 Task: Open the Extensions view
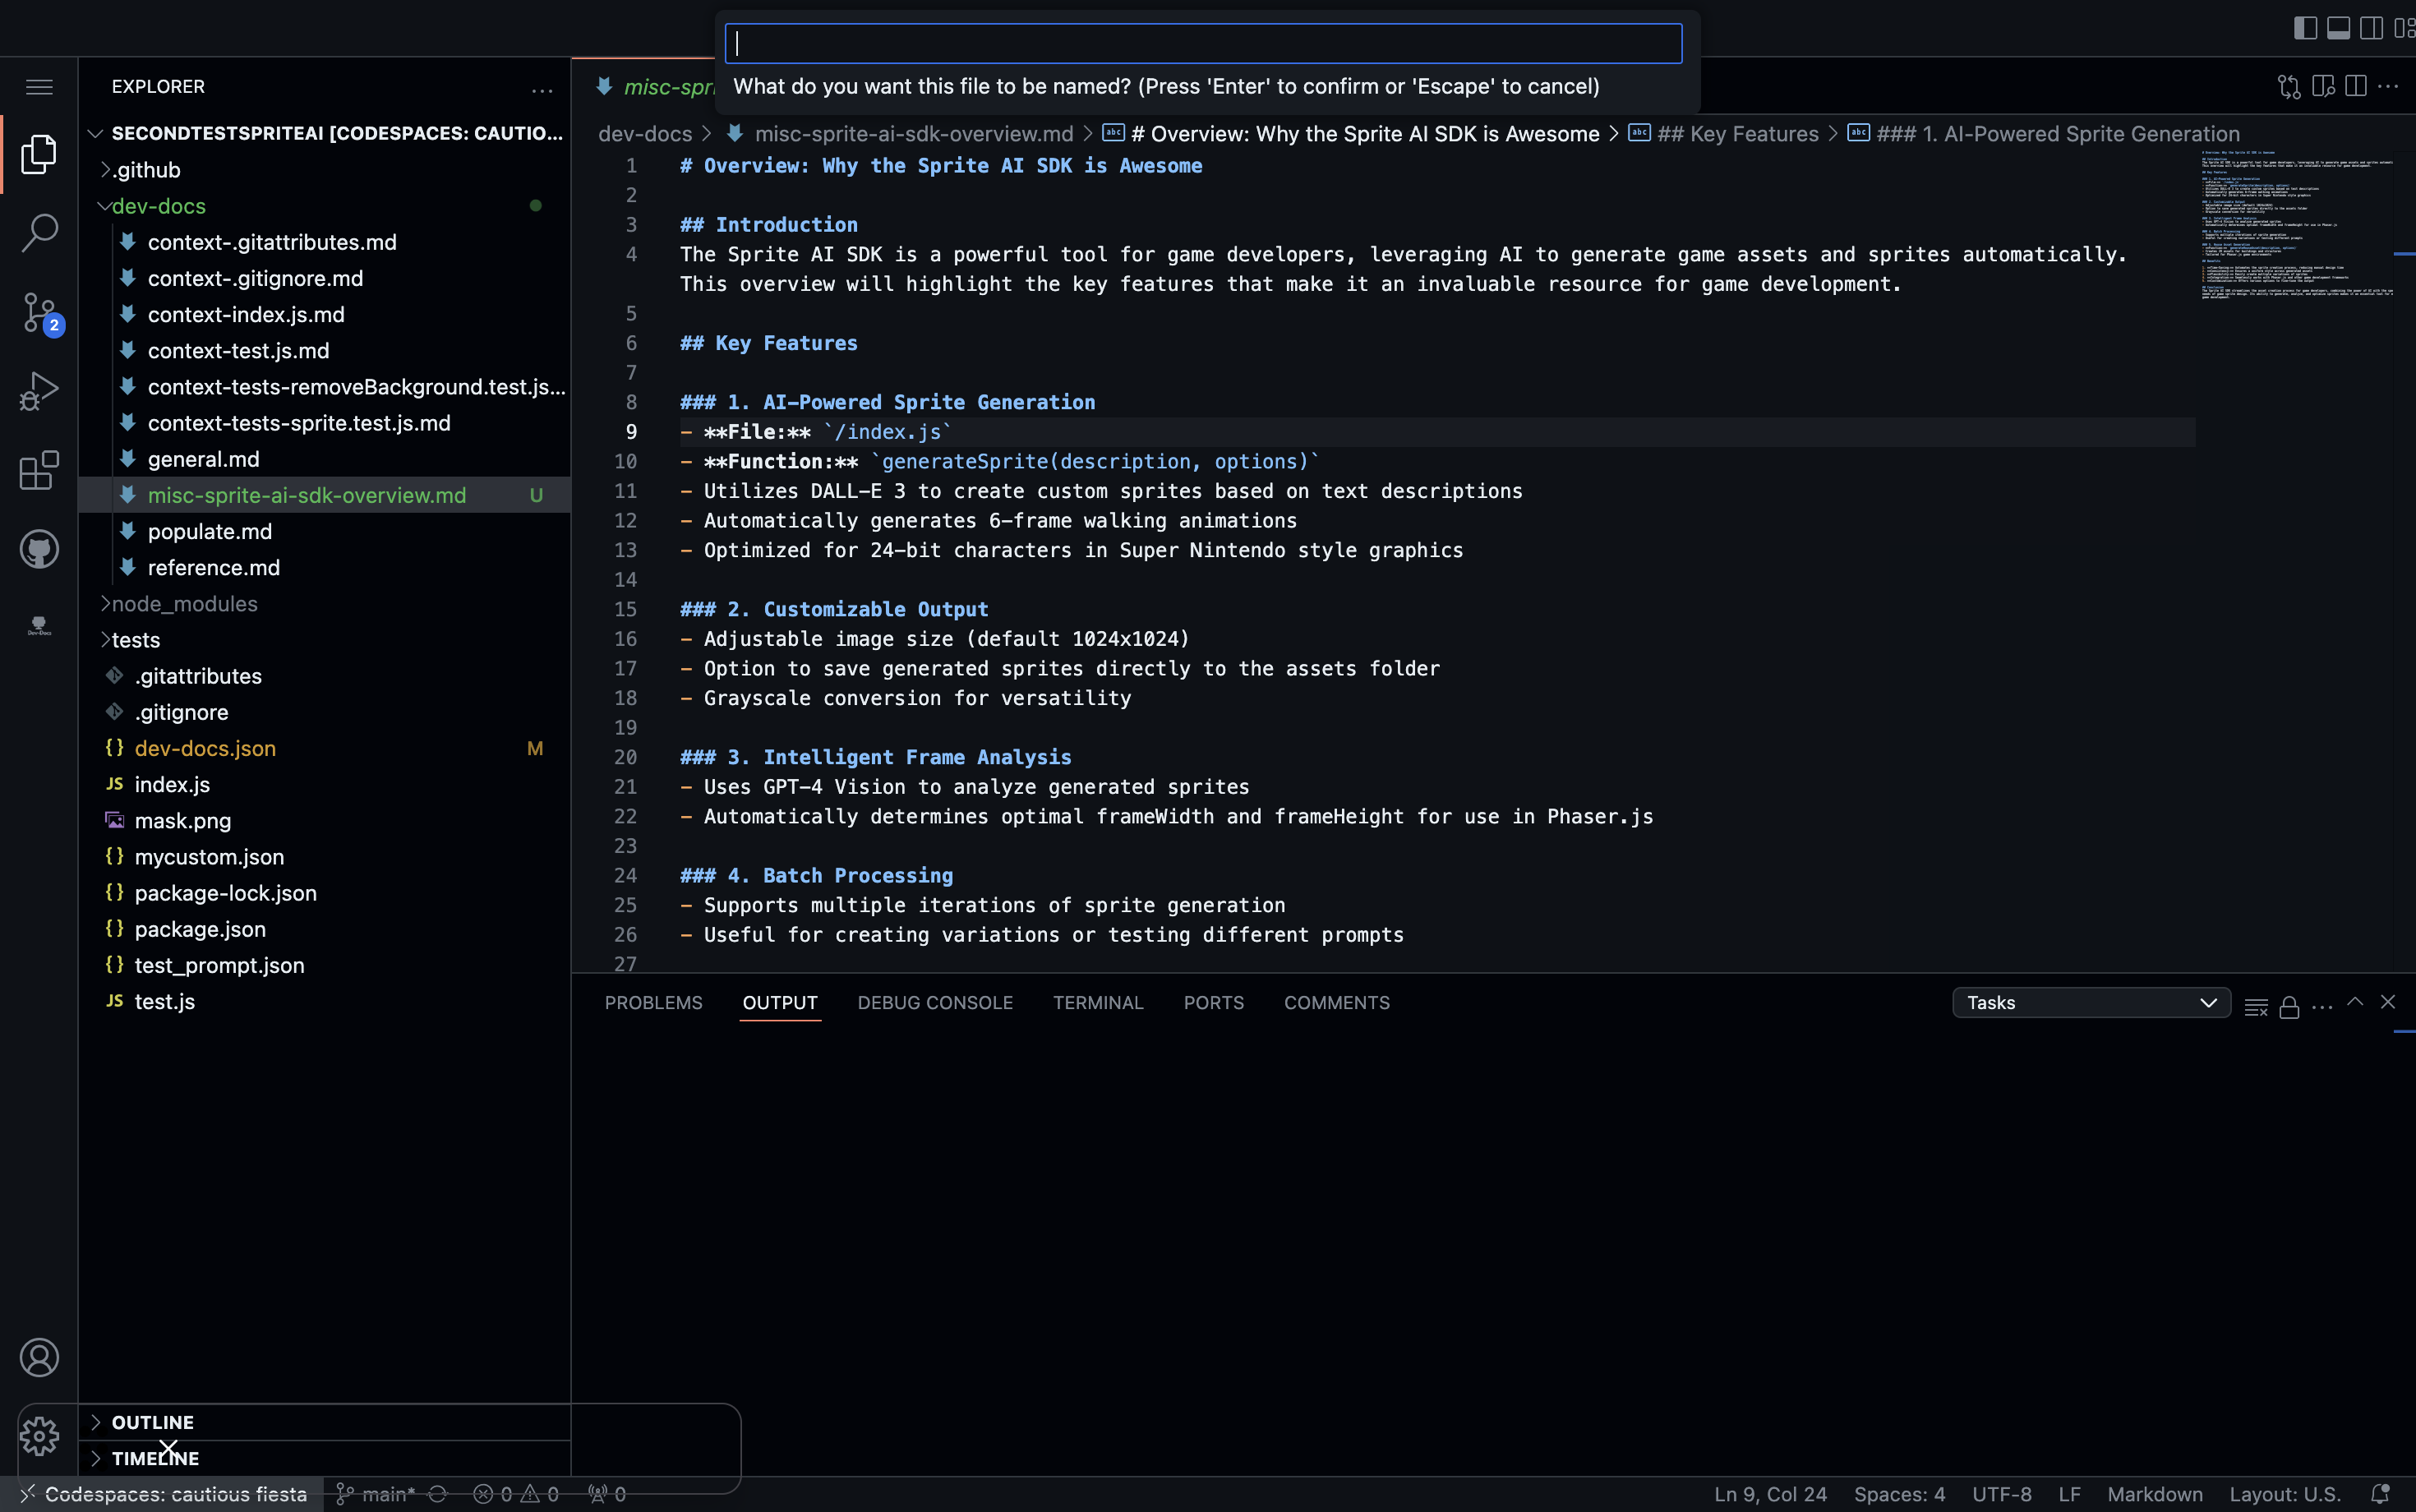pyautogui.click(x=39, y=470)
